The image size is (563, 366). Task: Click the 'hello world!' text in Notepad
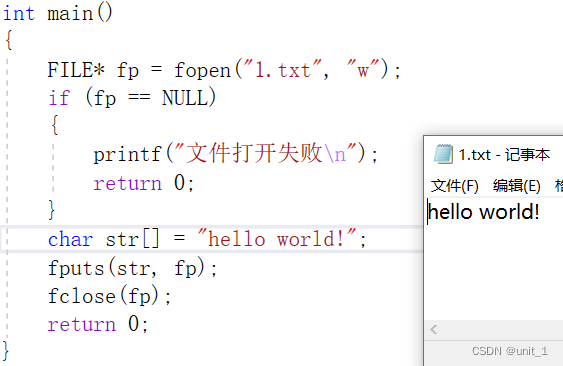[x=484, y=212]
